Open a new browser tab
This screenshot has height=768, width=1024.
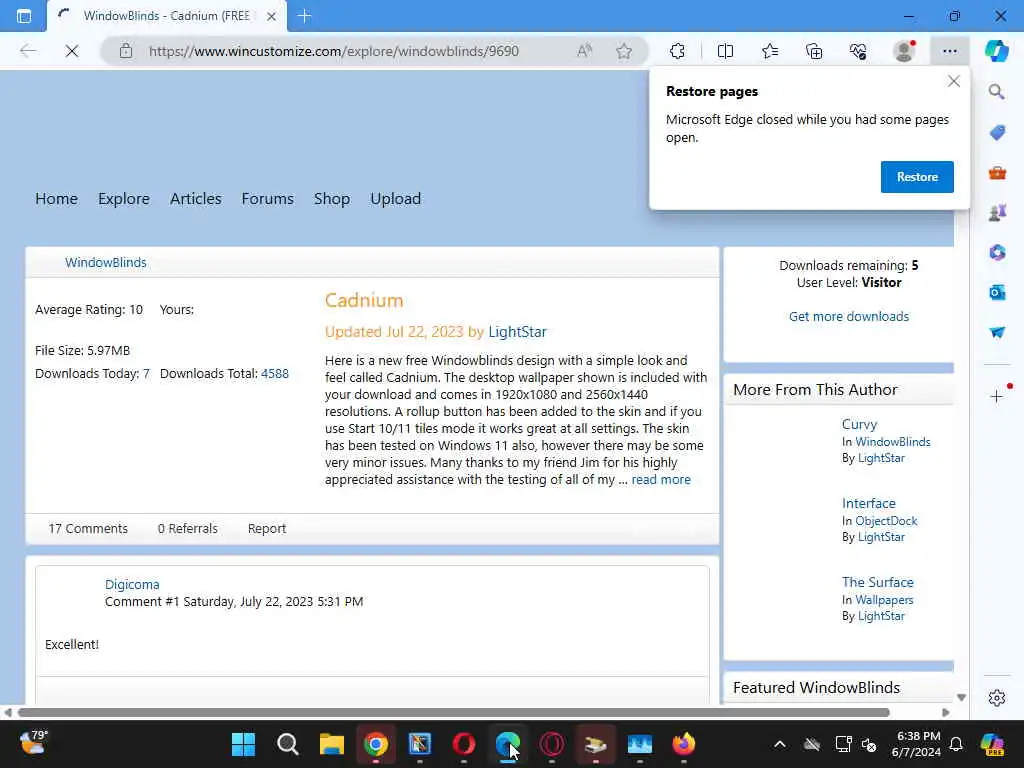point(304,16)
